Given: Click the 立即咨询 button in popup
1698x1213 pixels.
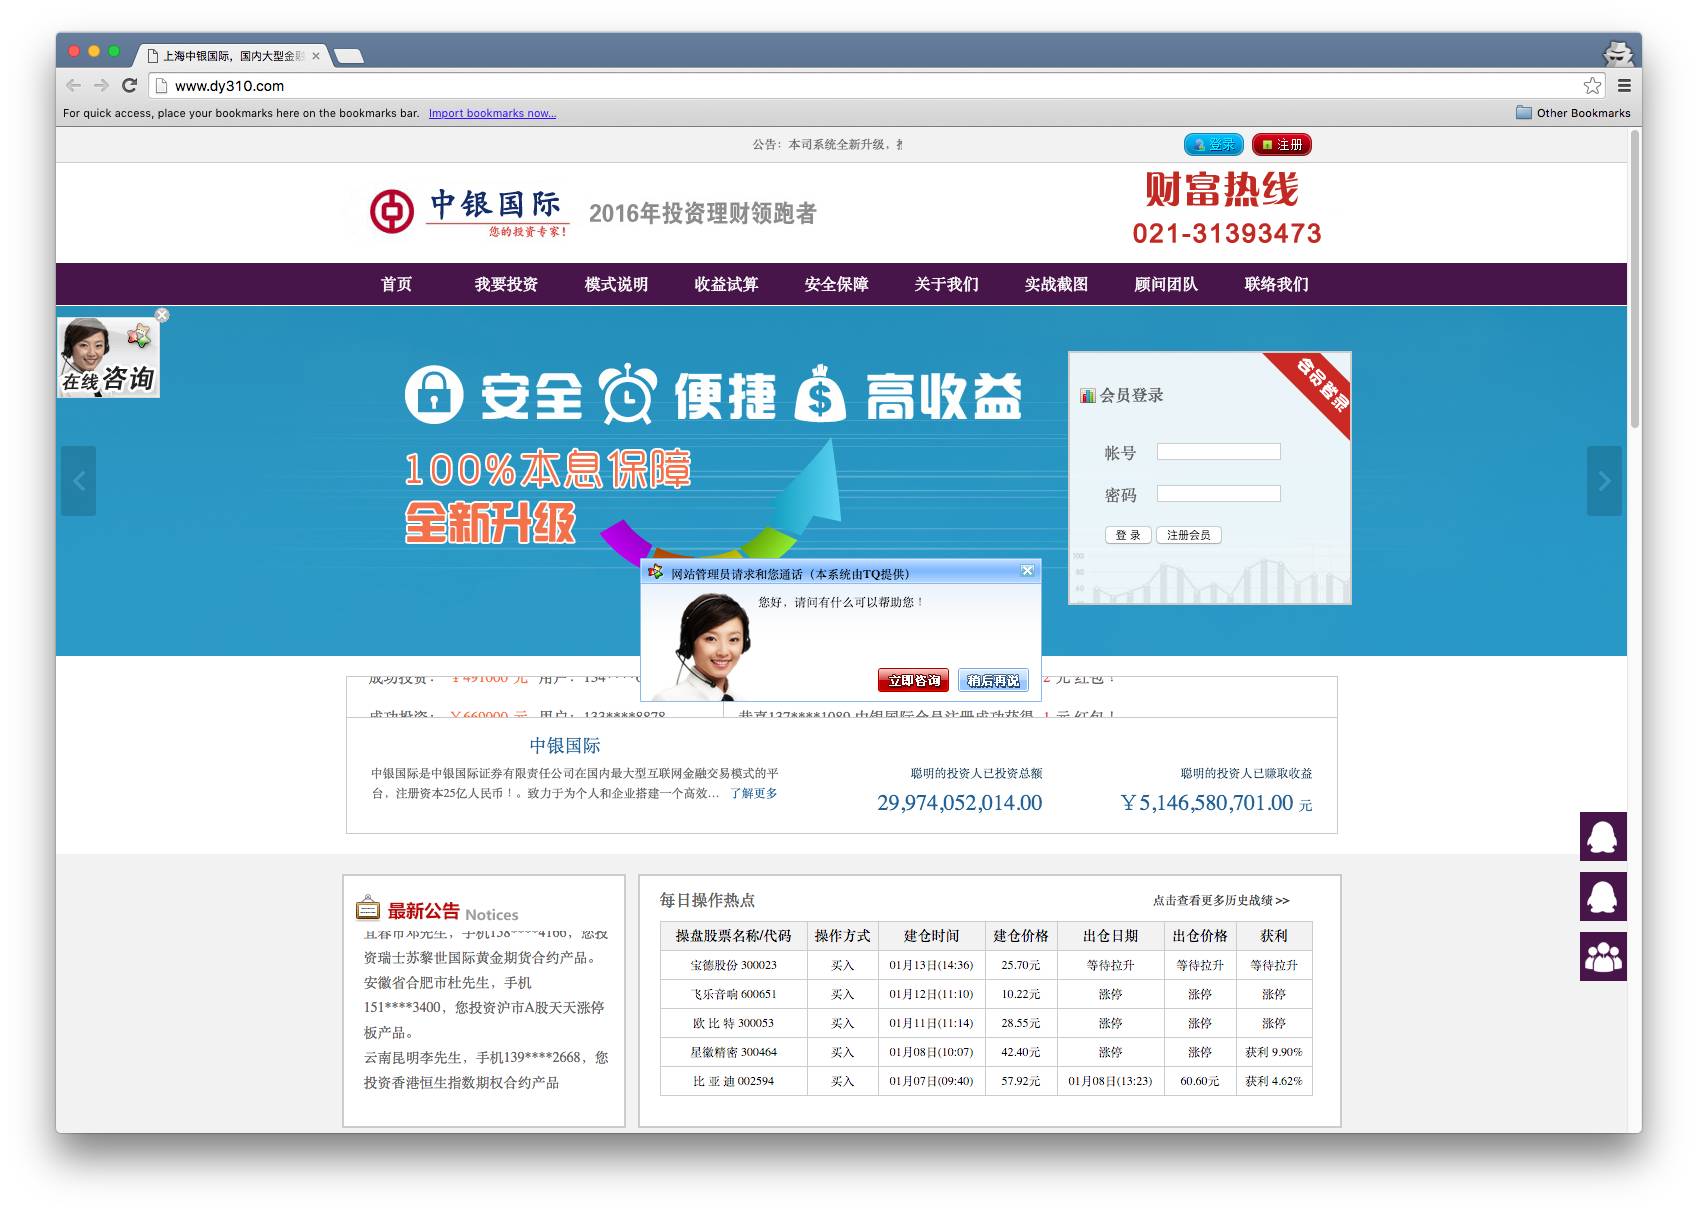Looking at the screenshot, I should [913, 680].
